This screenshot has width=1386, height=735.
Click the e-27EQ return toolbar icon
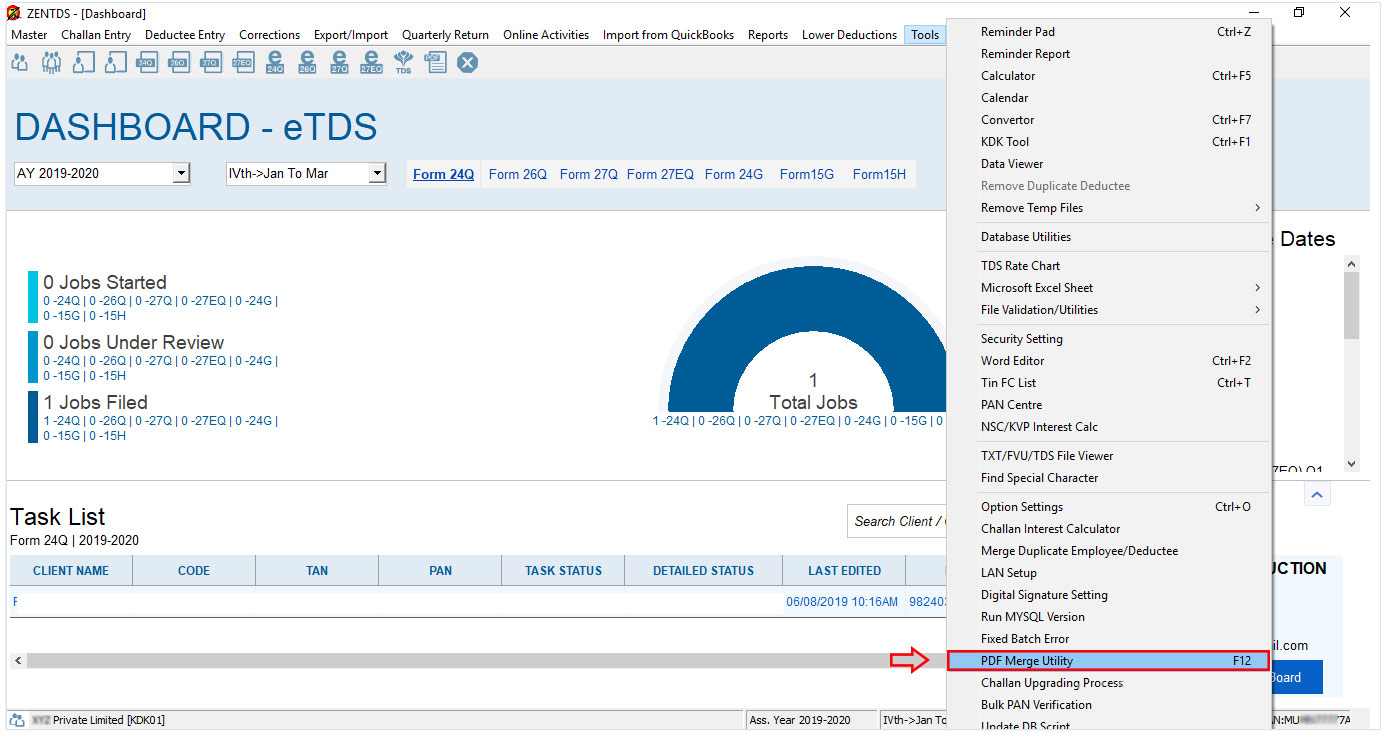[x=371, y=63]
